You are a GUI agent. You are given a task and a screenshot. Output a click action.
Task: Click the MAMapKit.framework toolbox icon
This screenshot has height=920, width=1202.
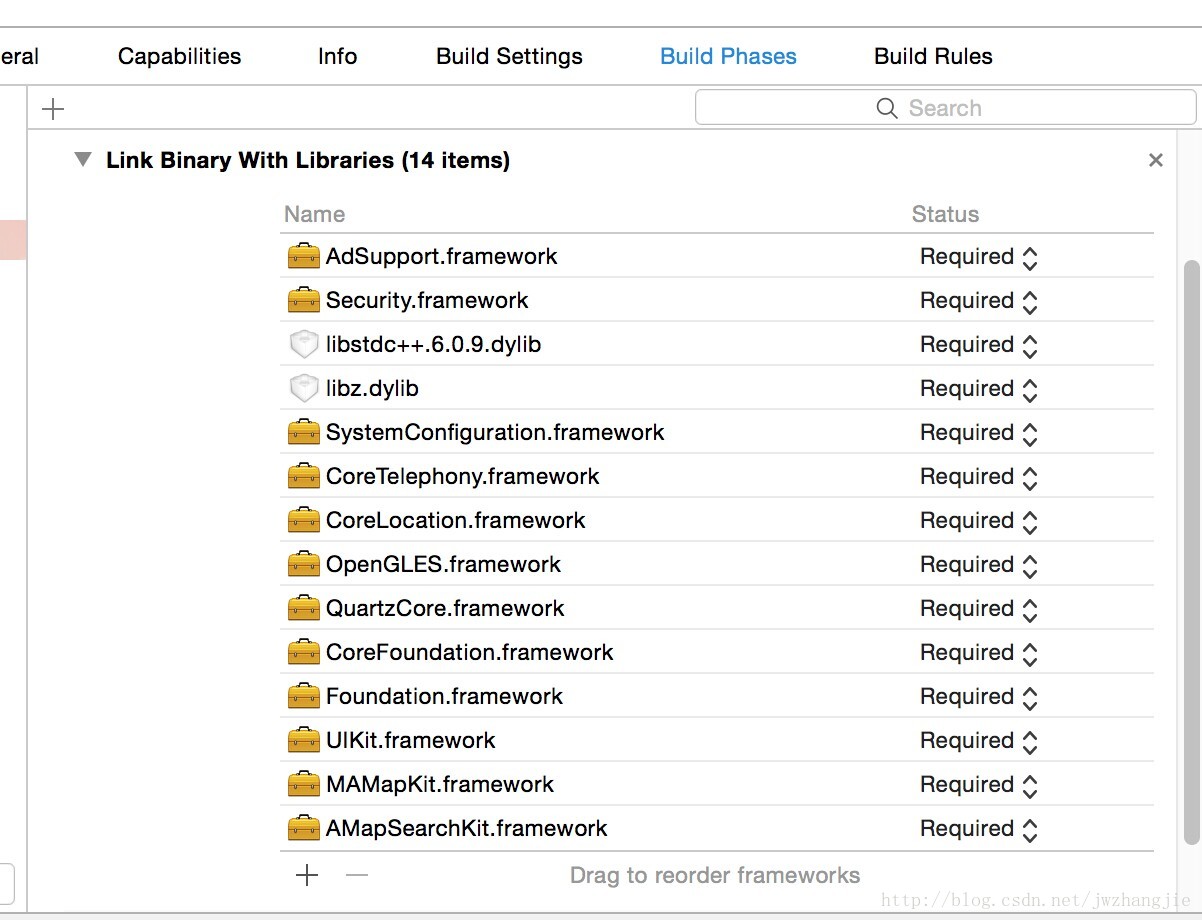pos(303,785)
